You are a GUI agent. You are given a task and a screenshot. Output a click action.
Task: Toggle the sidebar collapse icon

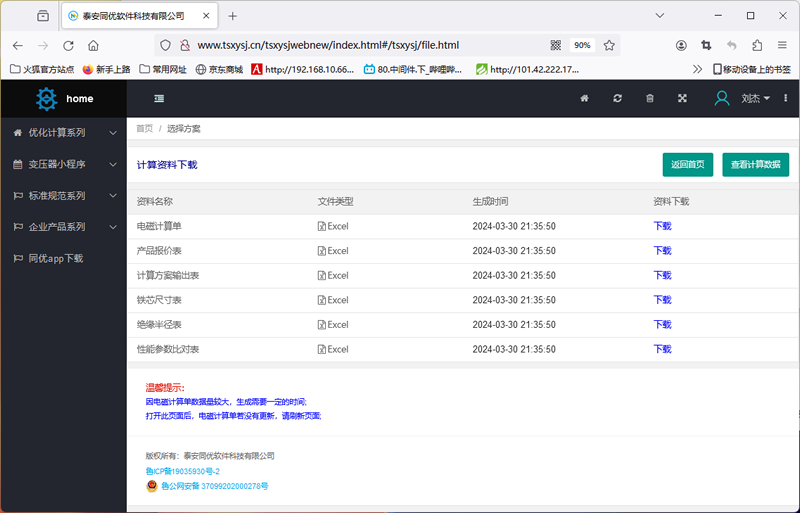[x=159, y=99]
